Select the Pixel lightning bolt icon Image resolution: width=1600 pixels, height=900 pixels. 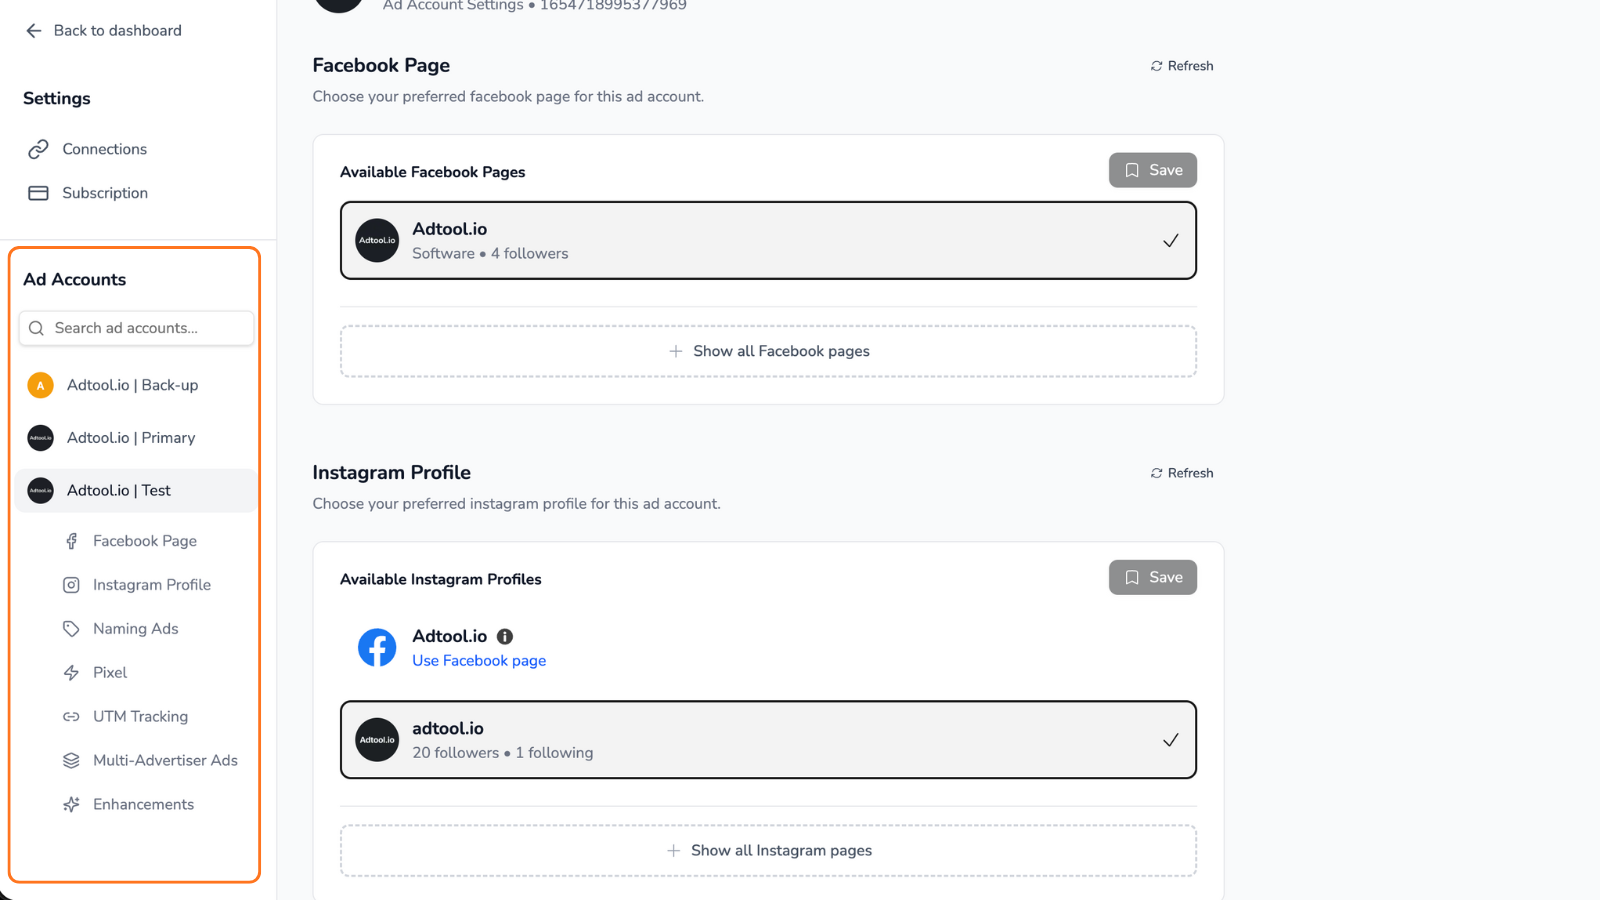click(71, 672)
